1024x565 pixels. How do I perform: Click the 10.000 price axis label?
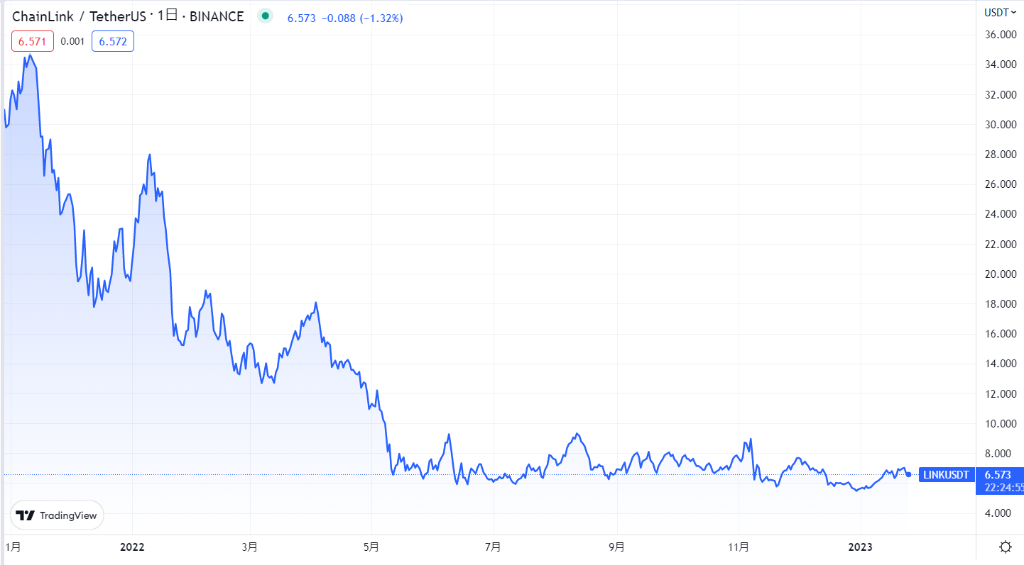[x=1000, y=423]
